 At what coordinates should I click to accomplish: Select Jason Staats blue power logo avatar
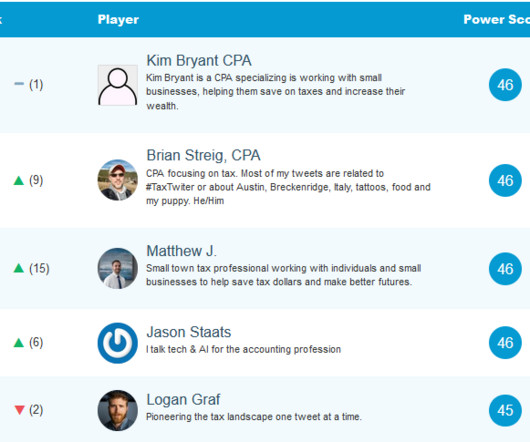(x=118, y=343)
